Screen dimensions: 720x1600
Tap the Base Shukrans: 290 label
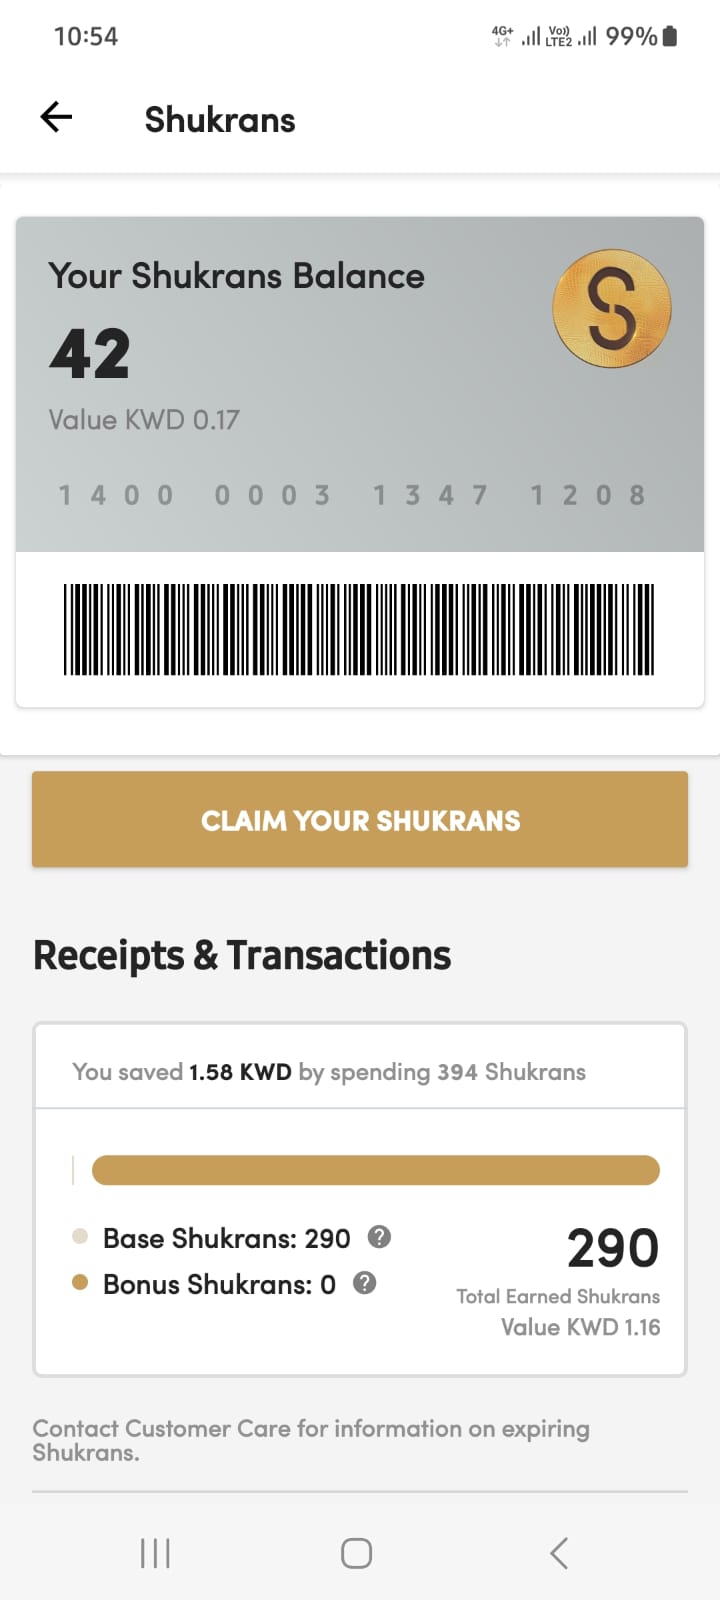[226, 1238]
